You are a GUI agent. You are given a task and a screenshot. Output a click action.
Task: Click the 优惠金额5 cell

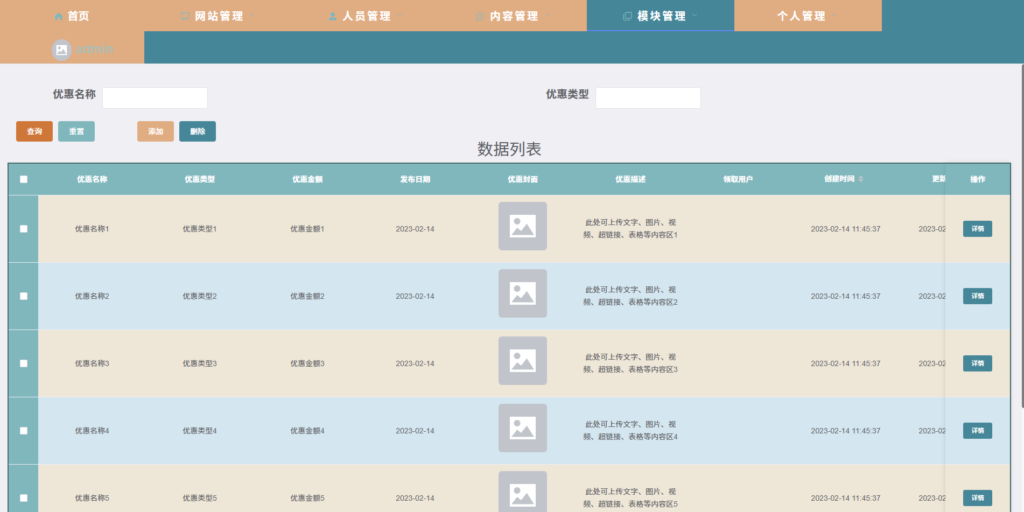coord(307,498)
